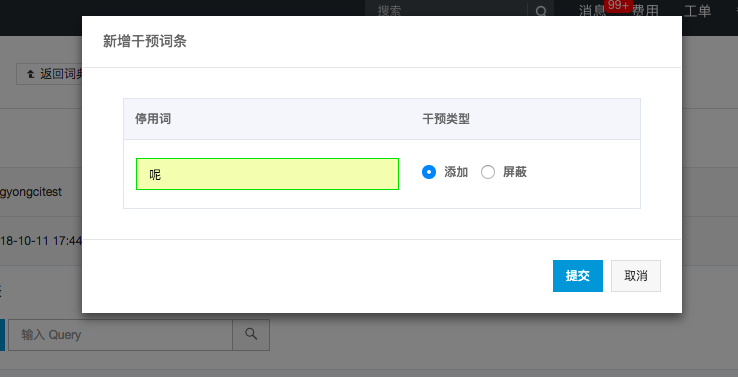Screen dimensions: 738x377
Task: Go back using the 返回词典 button
Action: click(50, 74)
